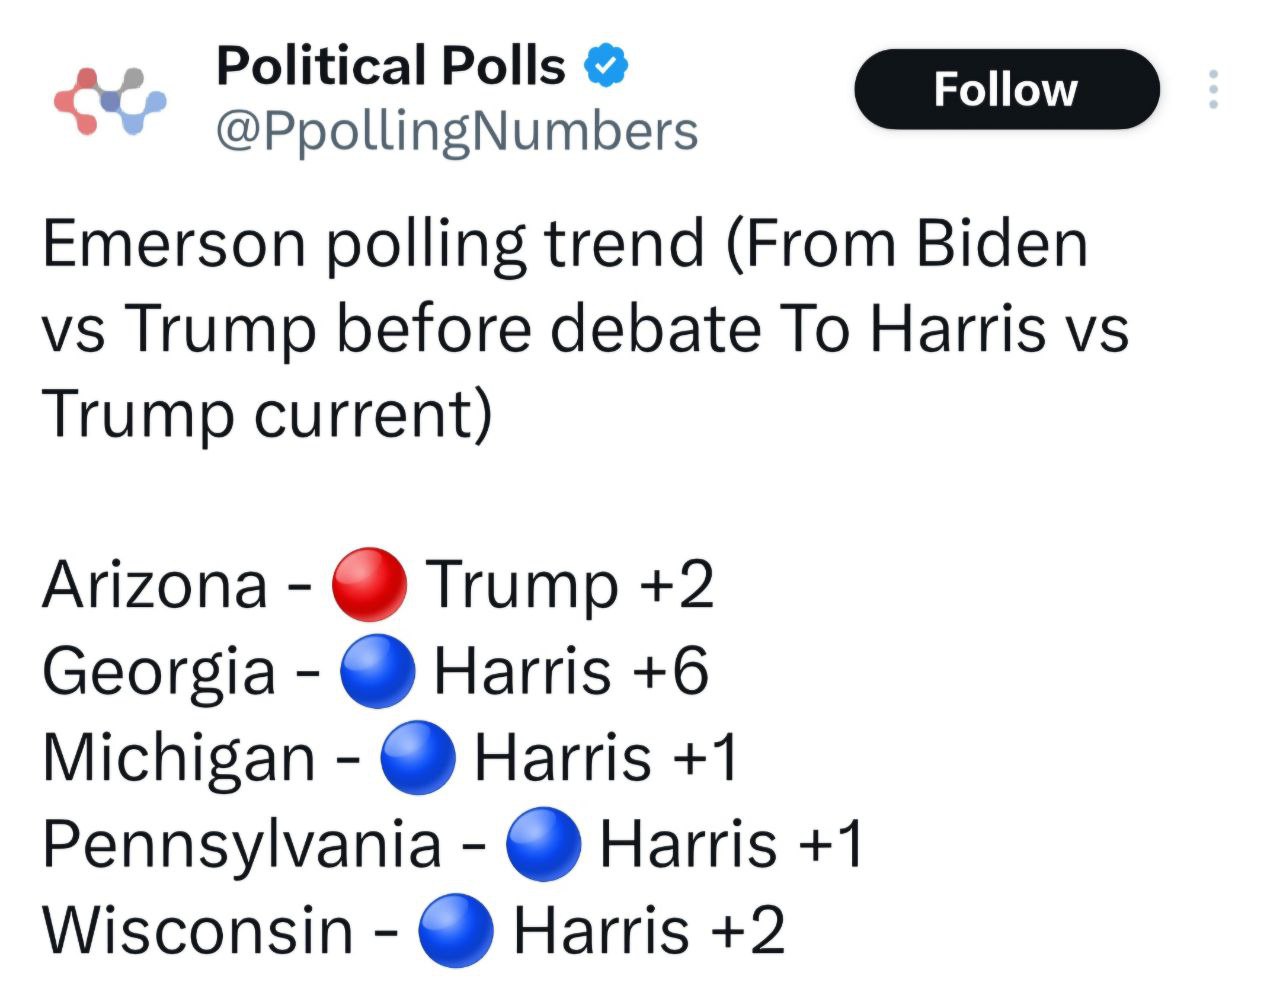Click the blue circle emoji beside Pennsylvania
Screen dimensions: 1280x1007
coord(544,844)
